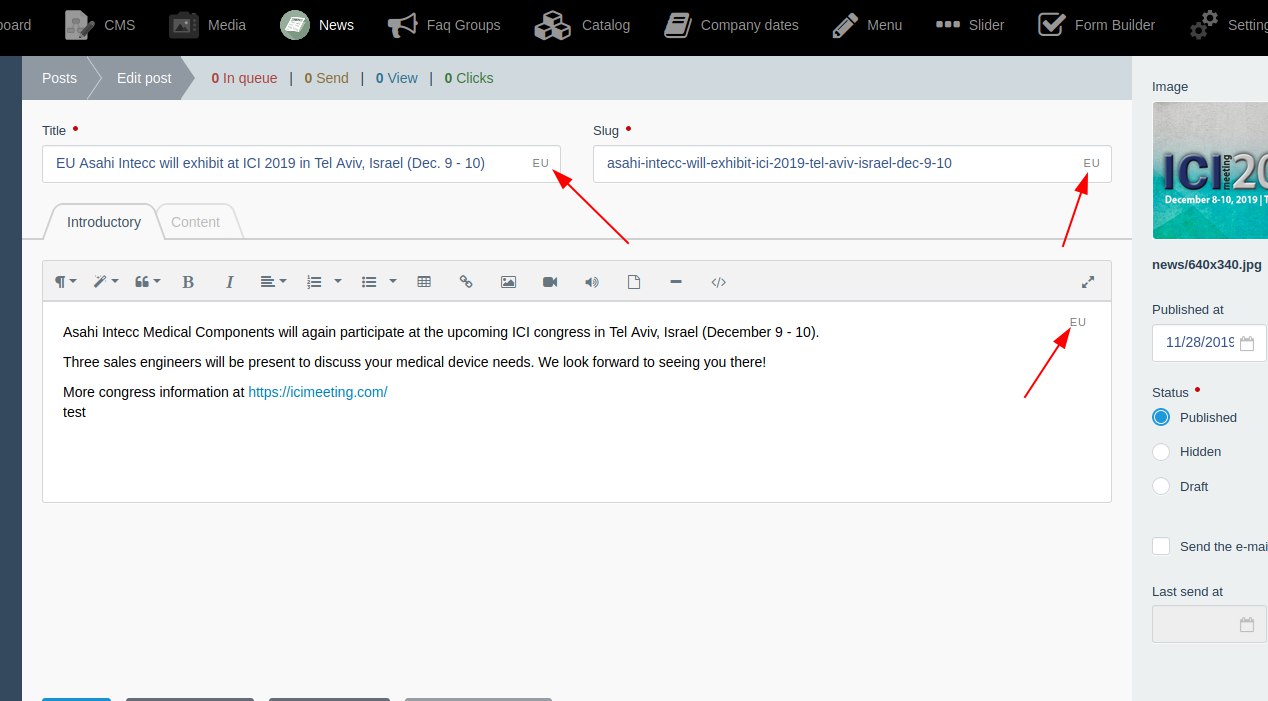Viewport: 1268px width, 701px height.
Task: Enable the Send the e-mail checkbox
Action: tap(1161, 546)
